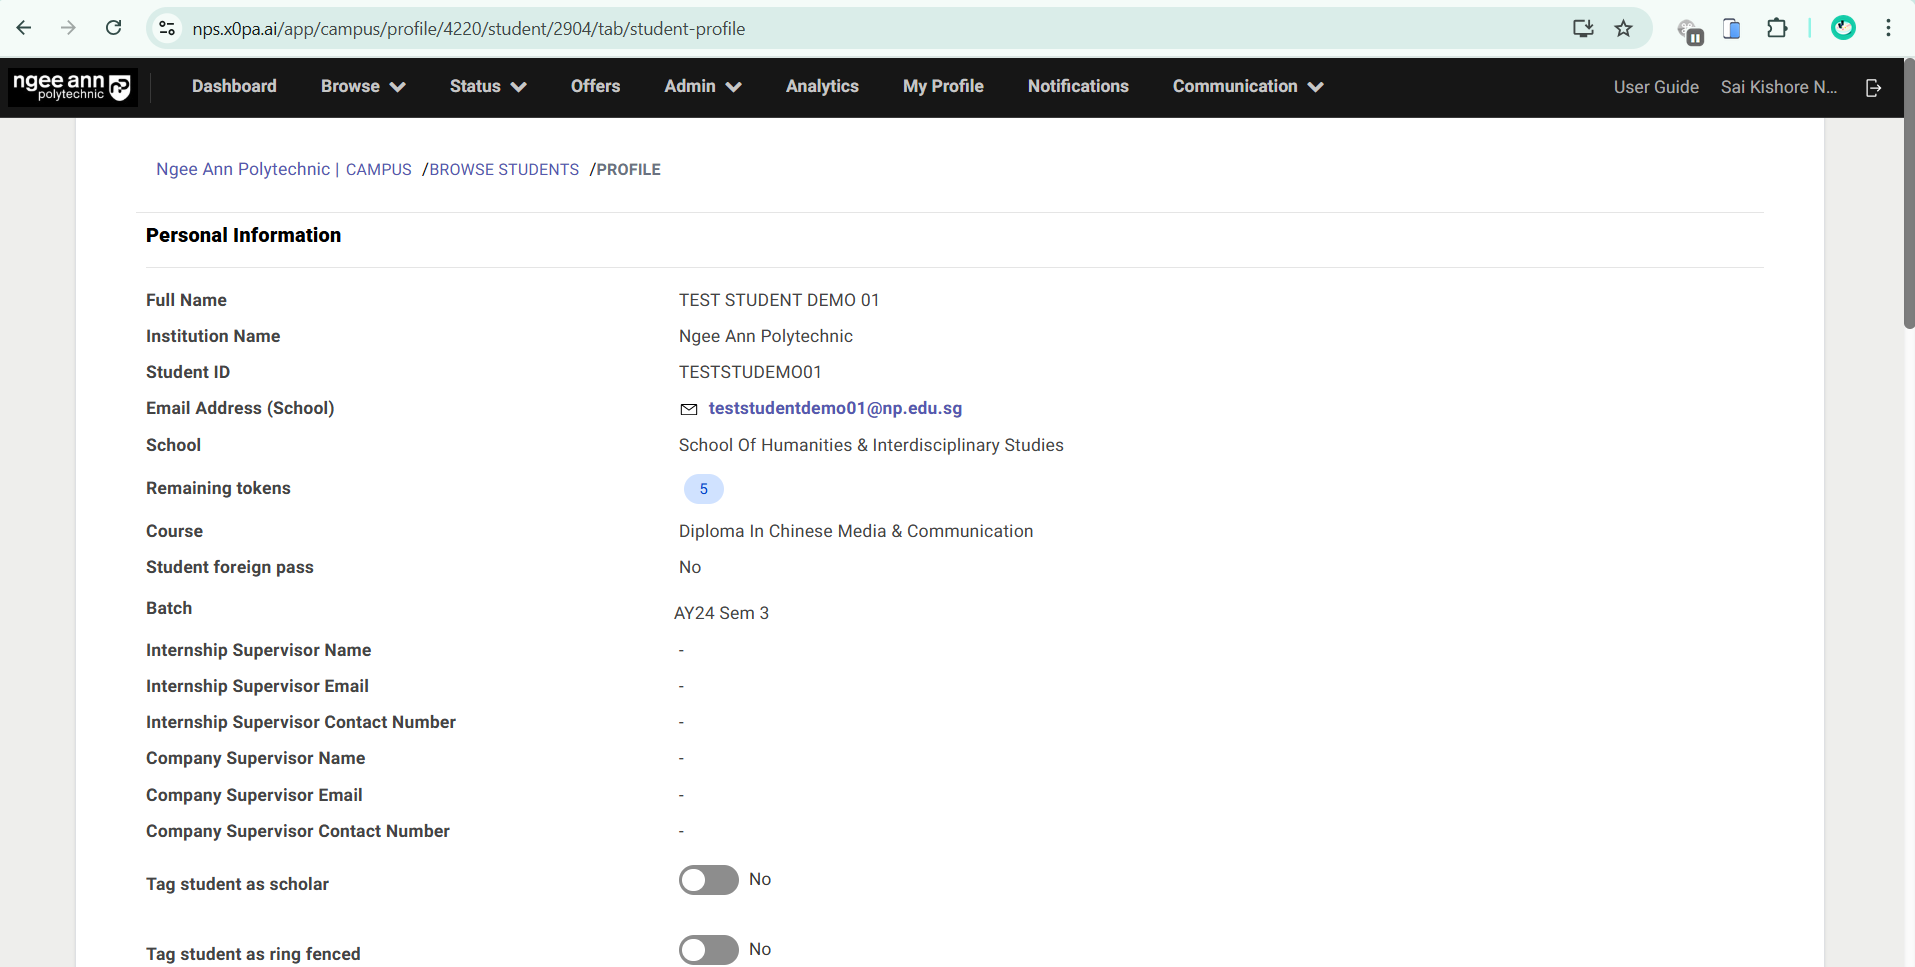The height and width of the screenshot is (967, 1915).
Task: Enable Tag student as scholar toggle
Action: (x=708, y=880)
